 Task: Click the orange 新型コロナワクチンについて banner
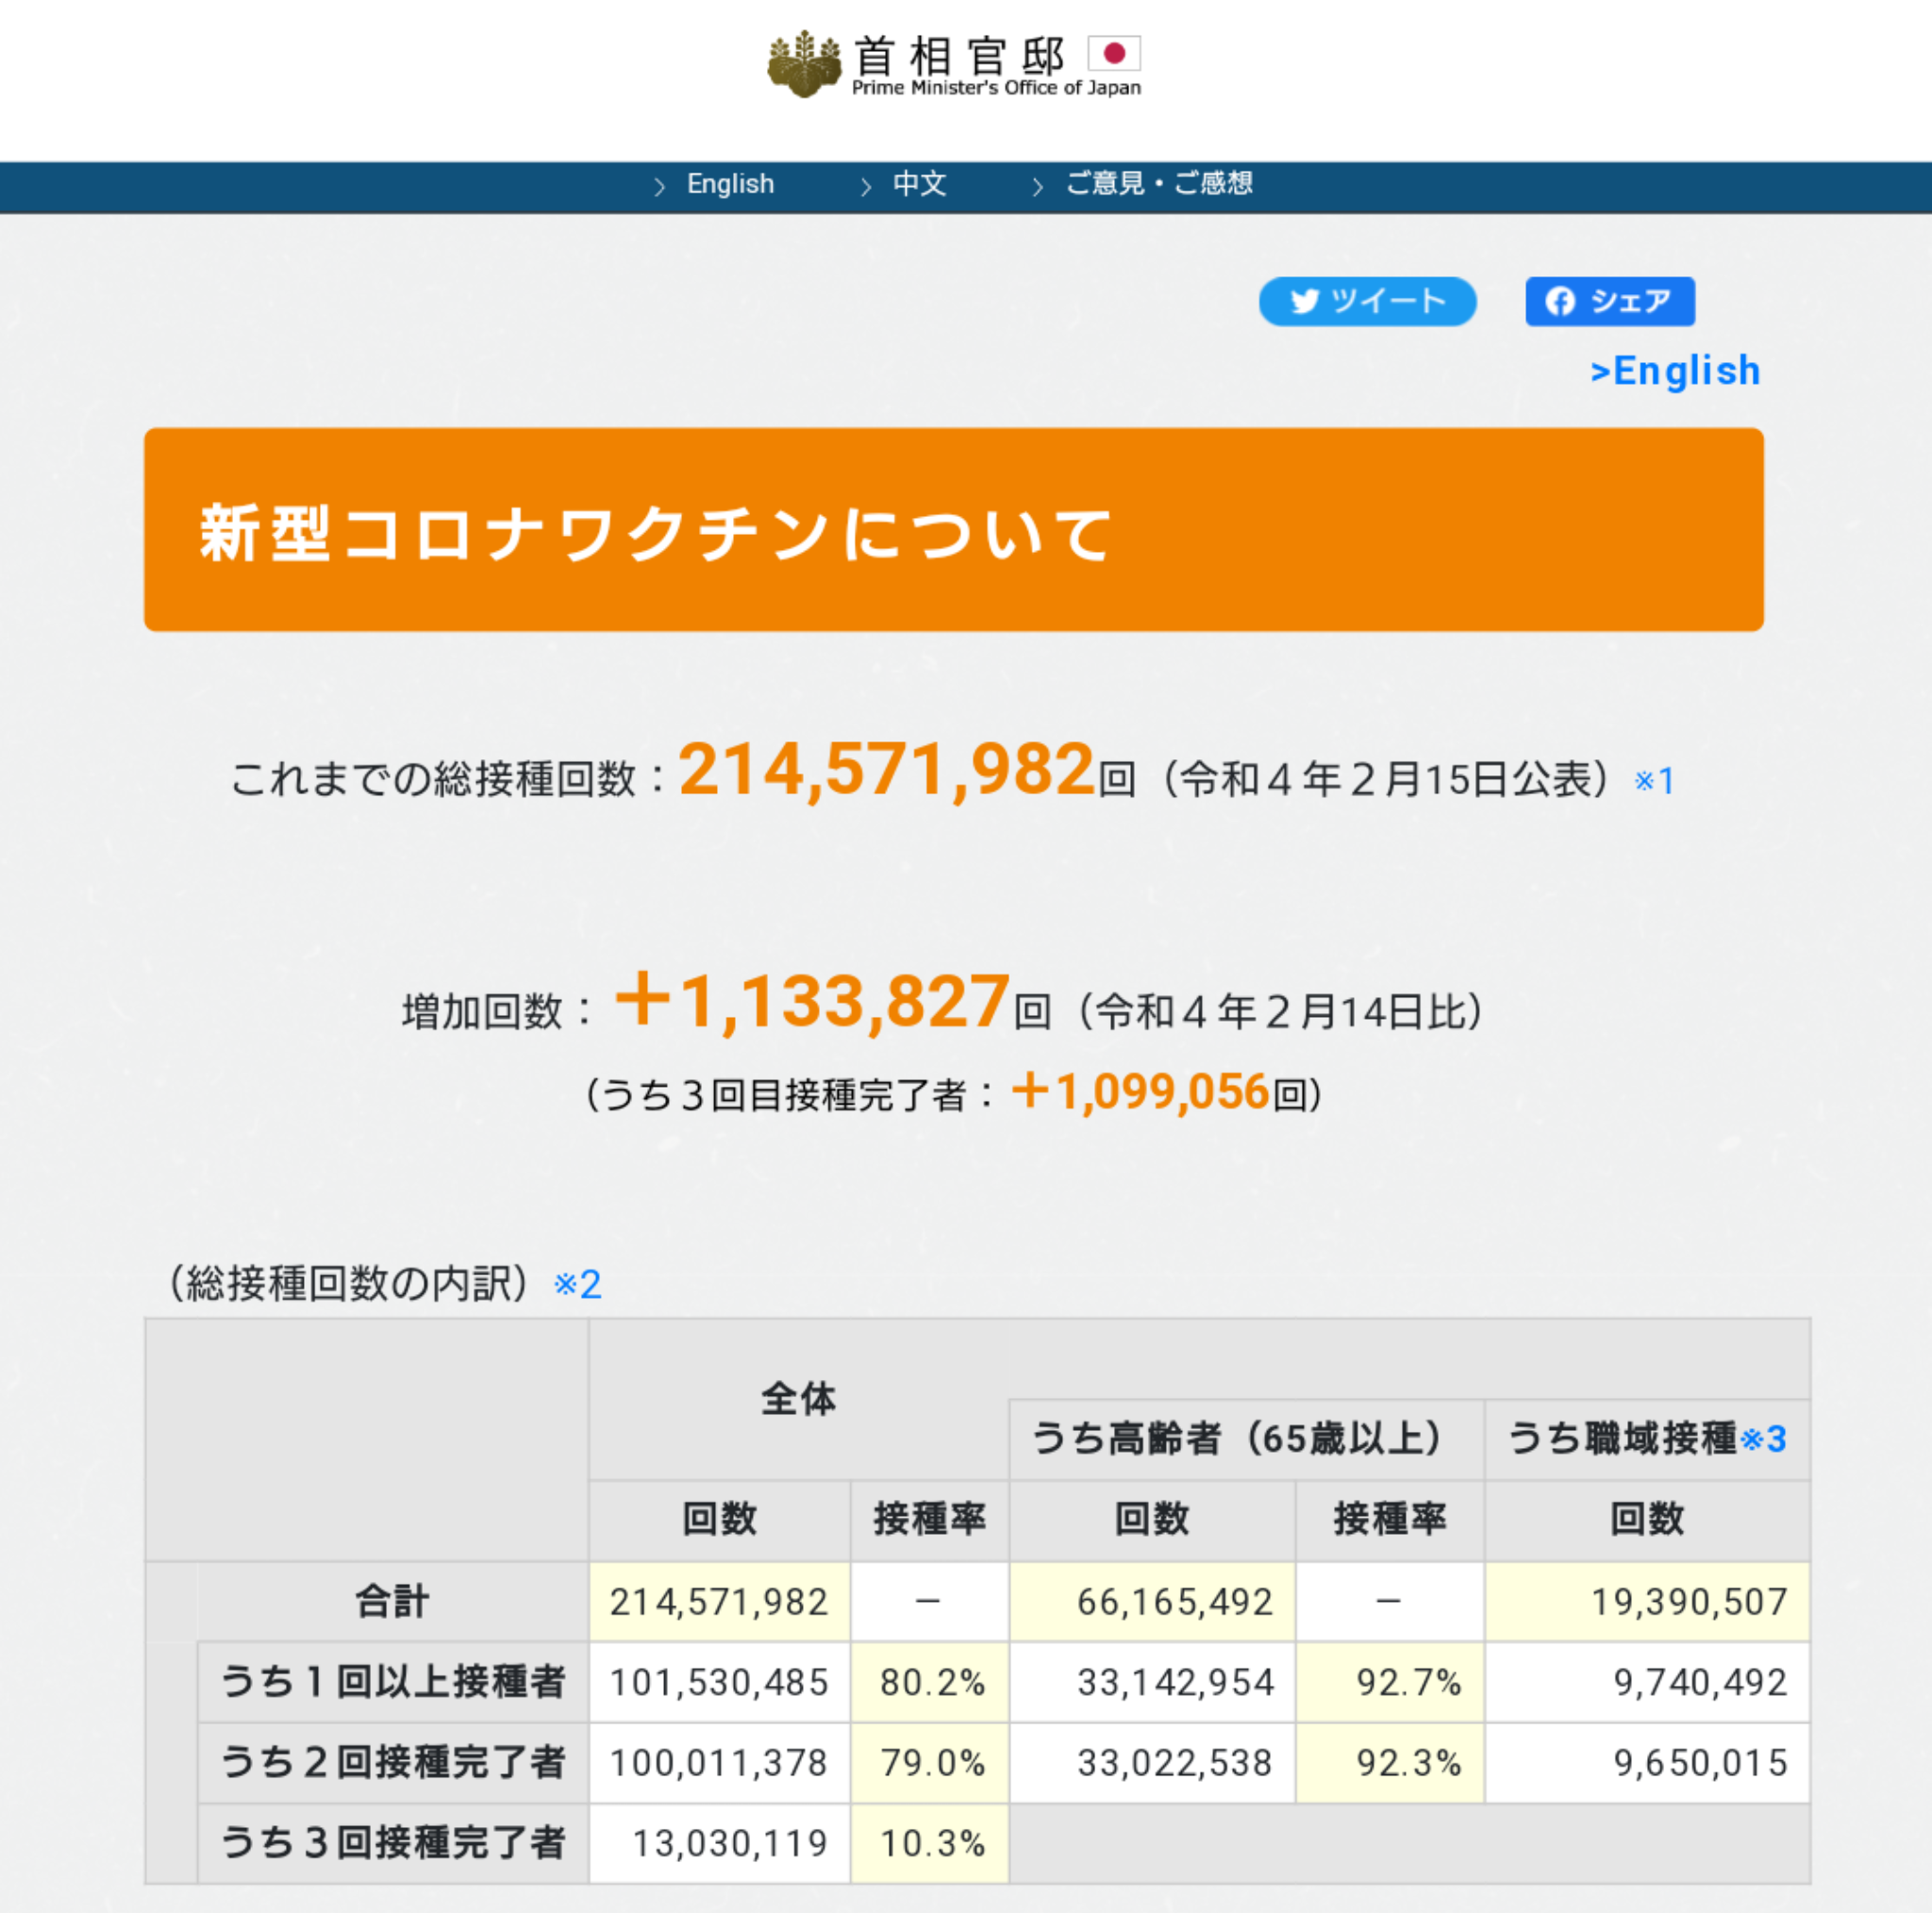point(953,529)
